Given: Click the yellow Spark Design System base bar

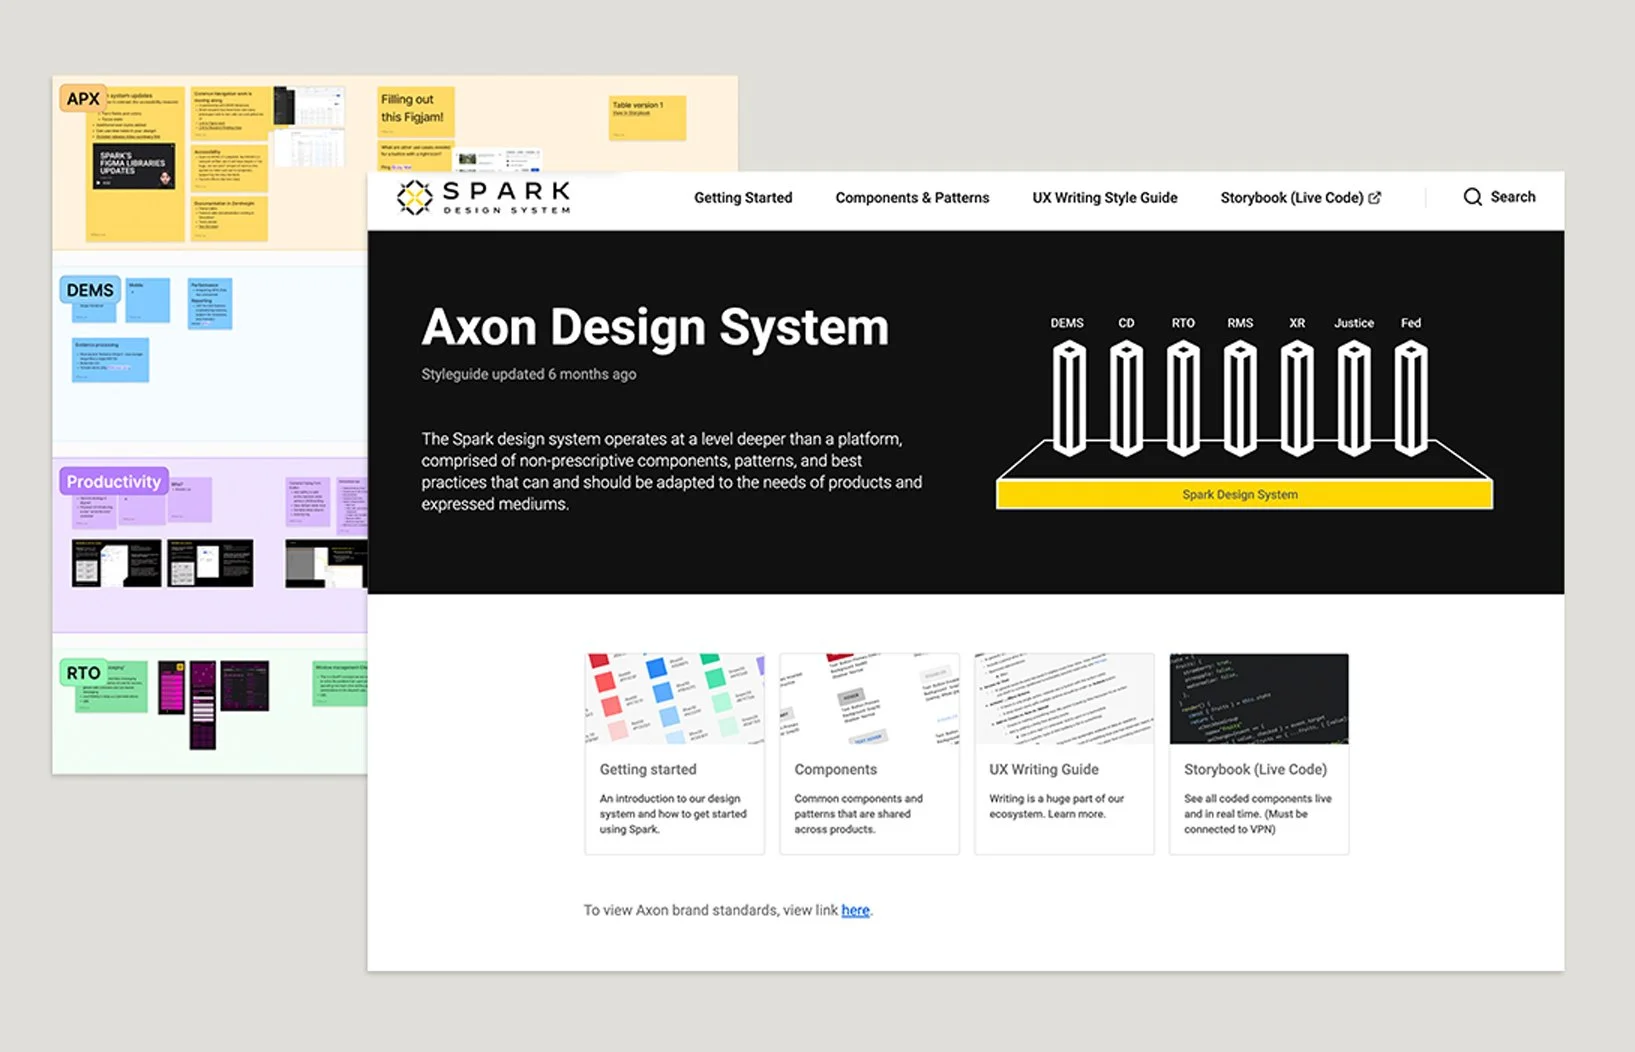Looking at the screenshot, I should [x=1244, y=494].
